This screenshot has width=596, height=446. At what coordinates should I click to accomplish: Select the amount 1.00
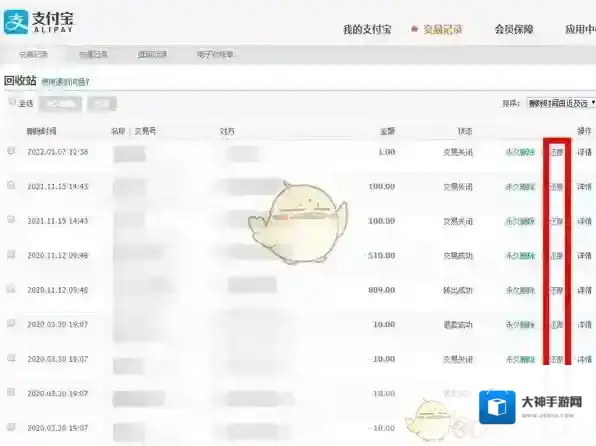point(387,152)
